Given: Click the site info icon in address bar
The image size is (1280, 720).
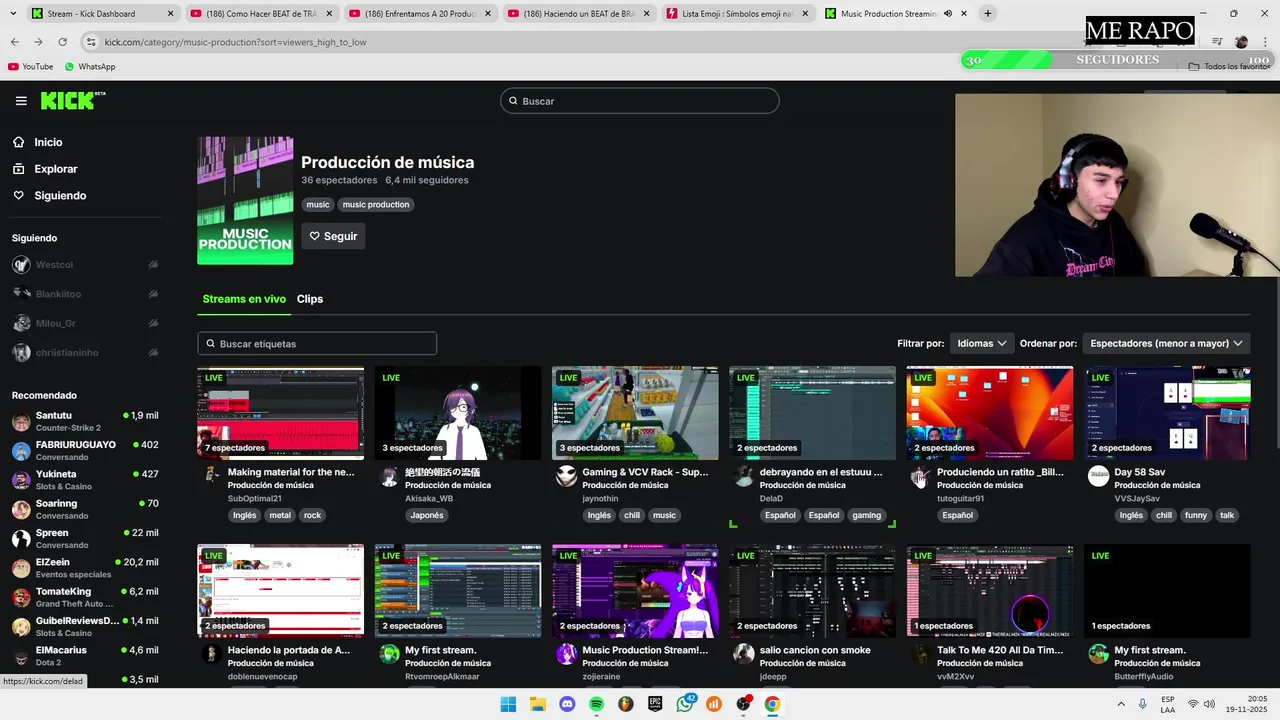Looking at the screenshot, I should coord(91,42).
